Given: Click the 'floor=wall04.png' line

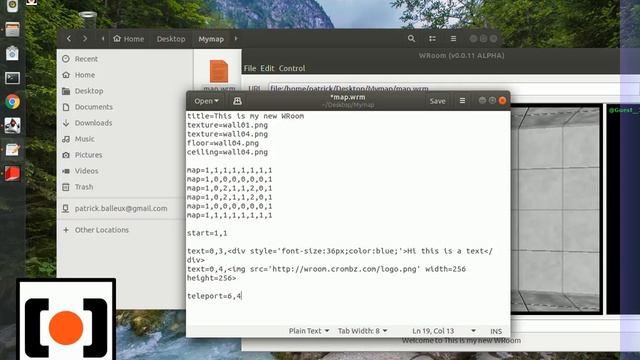Looking at the screenshot, I should pos(223,143).
